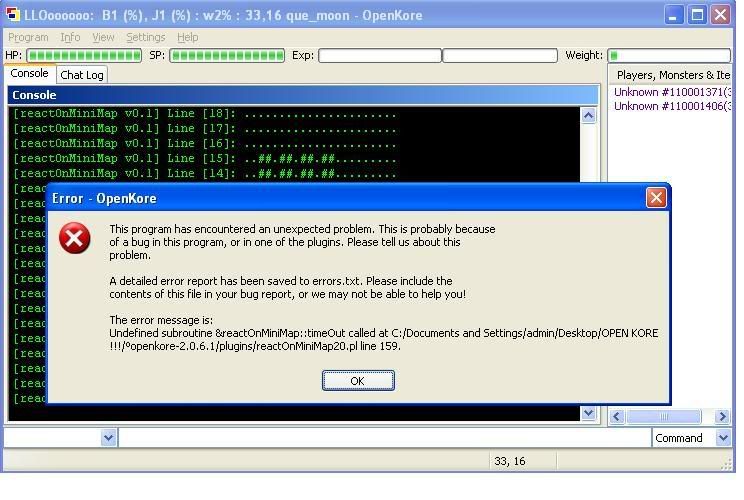Expand the left combo box dropdown arrow
The image size is (744, 500).
pos(108,437)
